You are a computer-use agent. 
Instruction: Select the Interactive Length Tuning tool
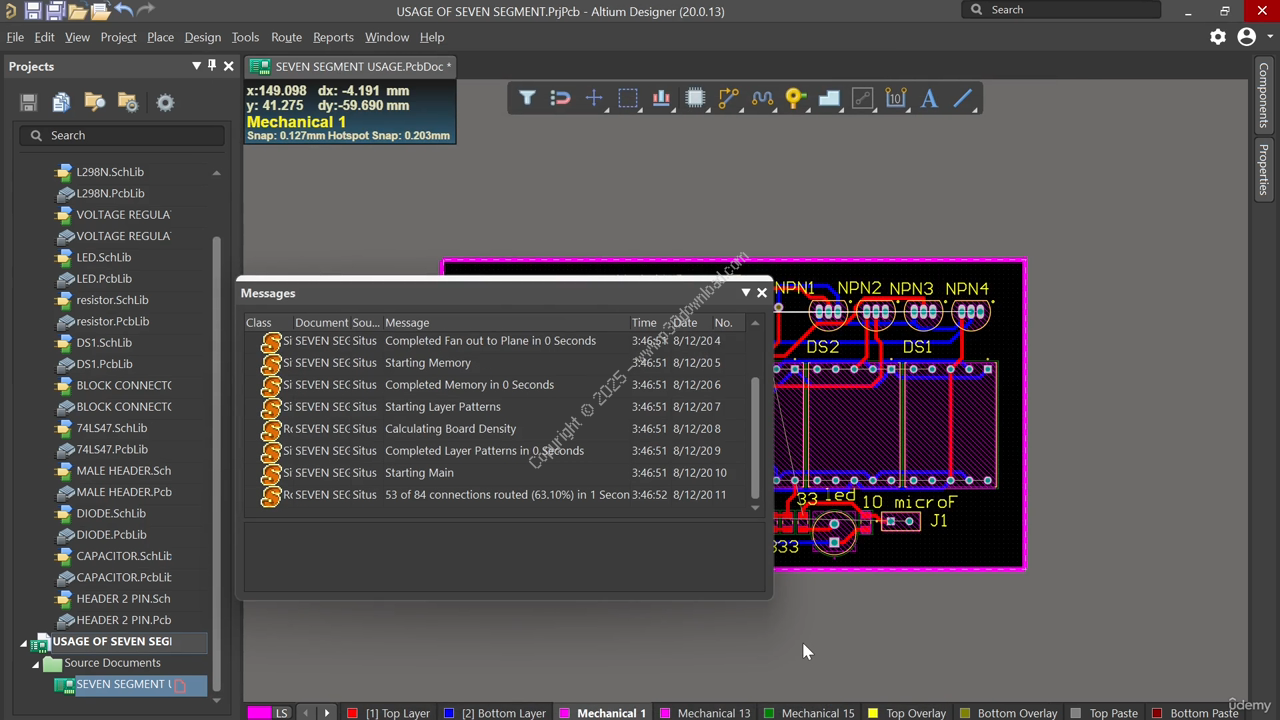pyautogui.click(x=762, y=98)
